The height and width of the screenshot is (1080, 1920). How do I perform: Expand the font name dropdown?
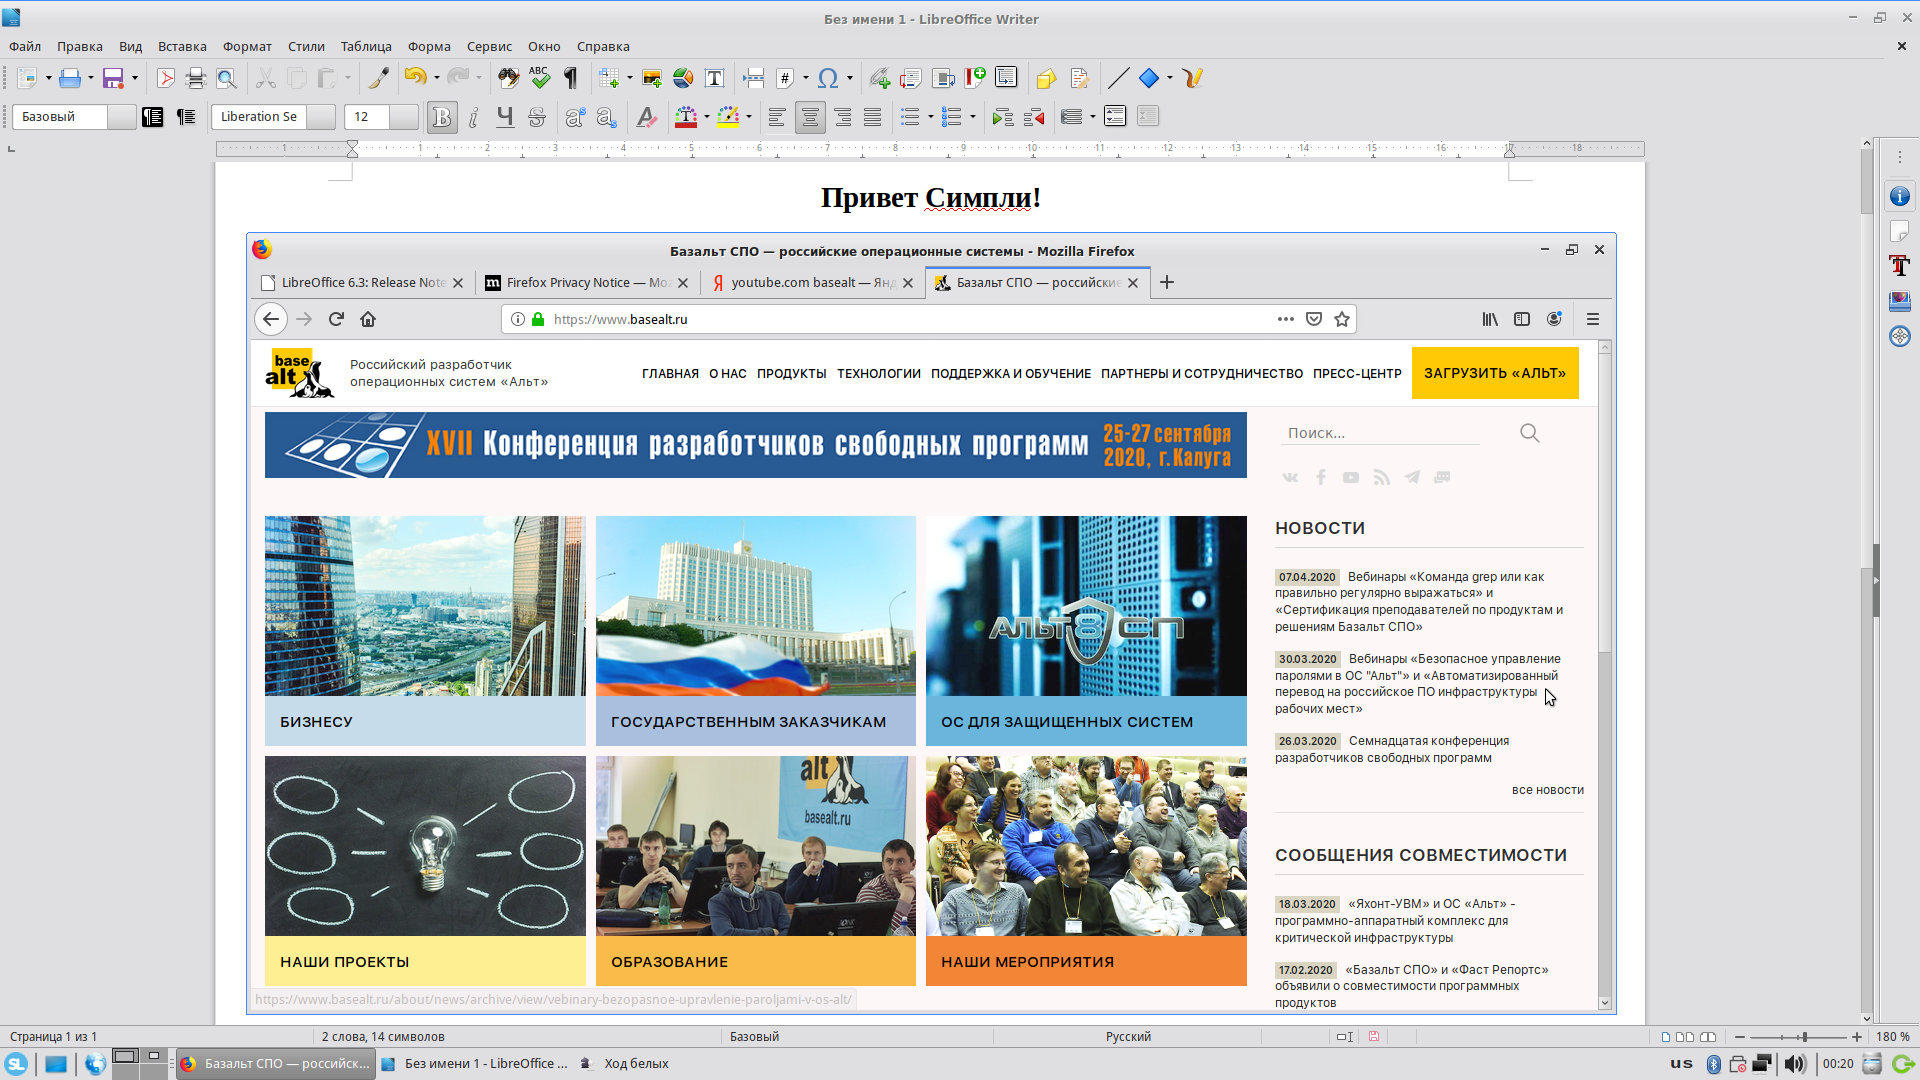pos(321,117)
